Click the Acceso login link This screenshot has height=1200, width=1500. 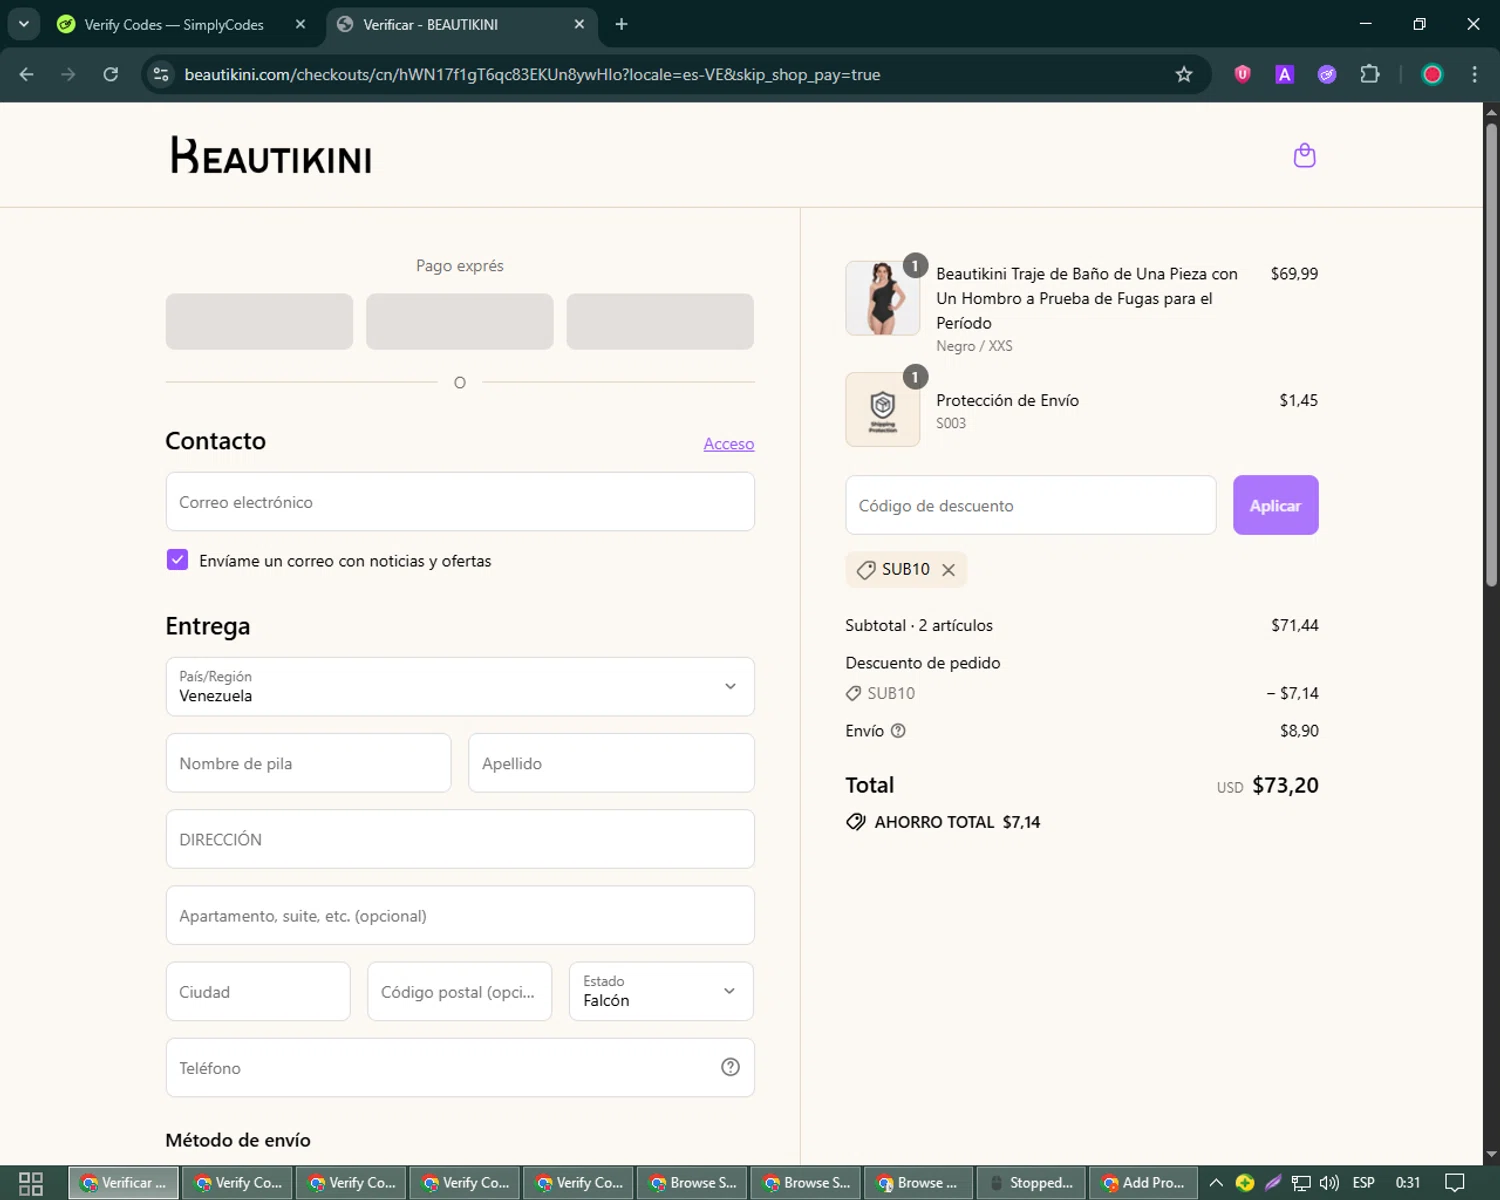click(x=729, y=444)
